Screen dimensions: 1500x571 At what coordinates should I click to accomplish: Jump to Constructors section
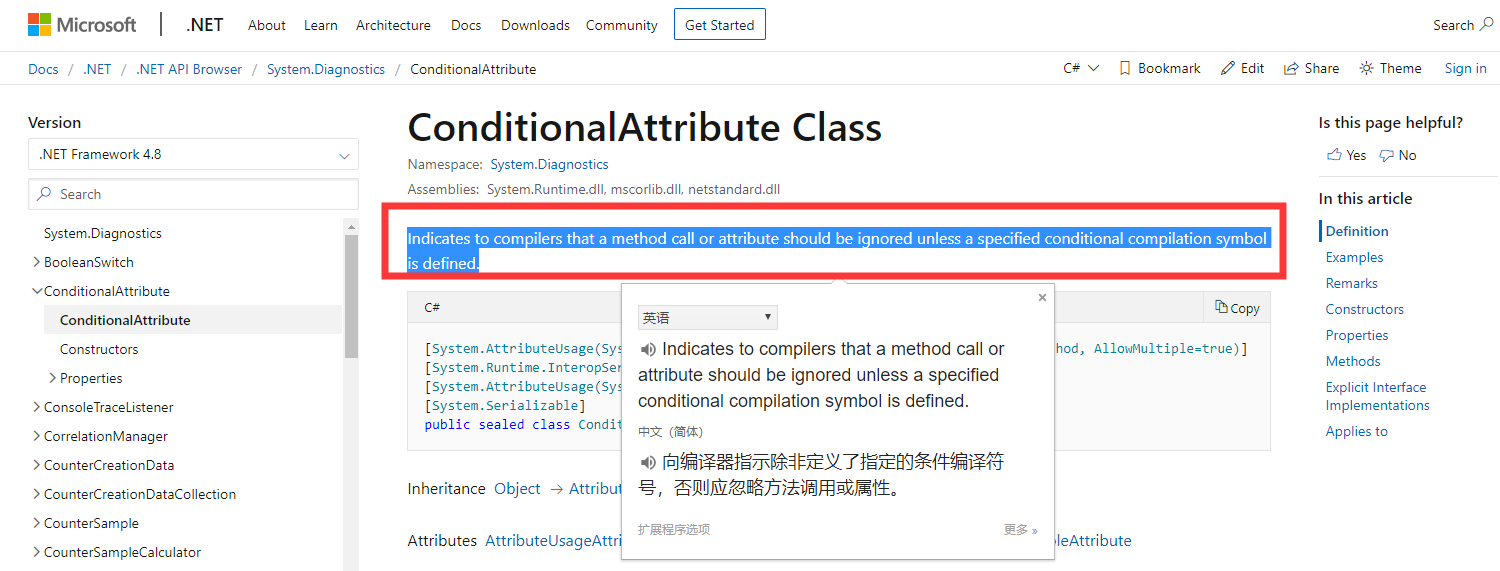(1365, 309)
